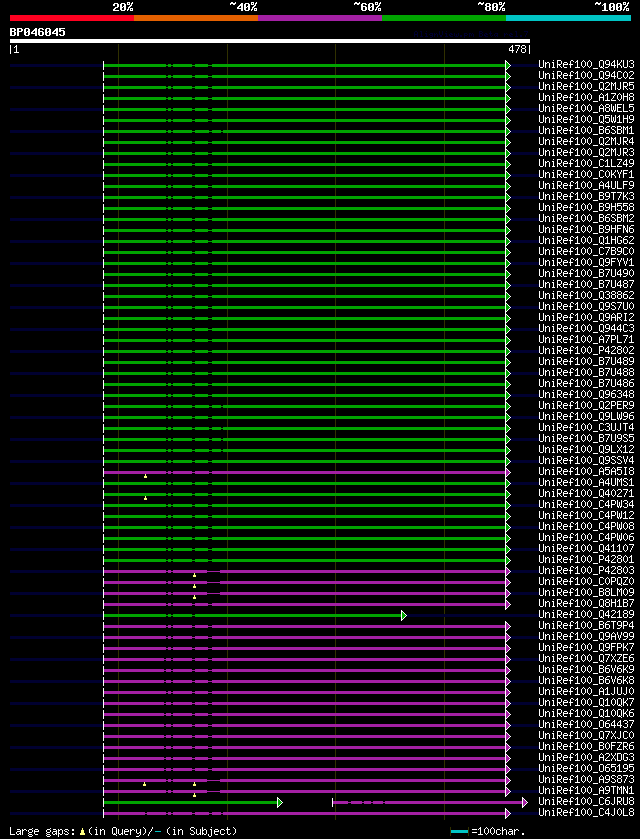Click the cyan ~100% legend color bar
640x839 pixels.
568,18
